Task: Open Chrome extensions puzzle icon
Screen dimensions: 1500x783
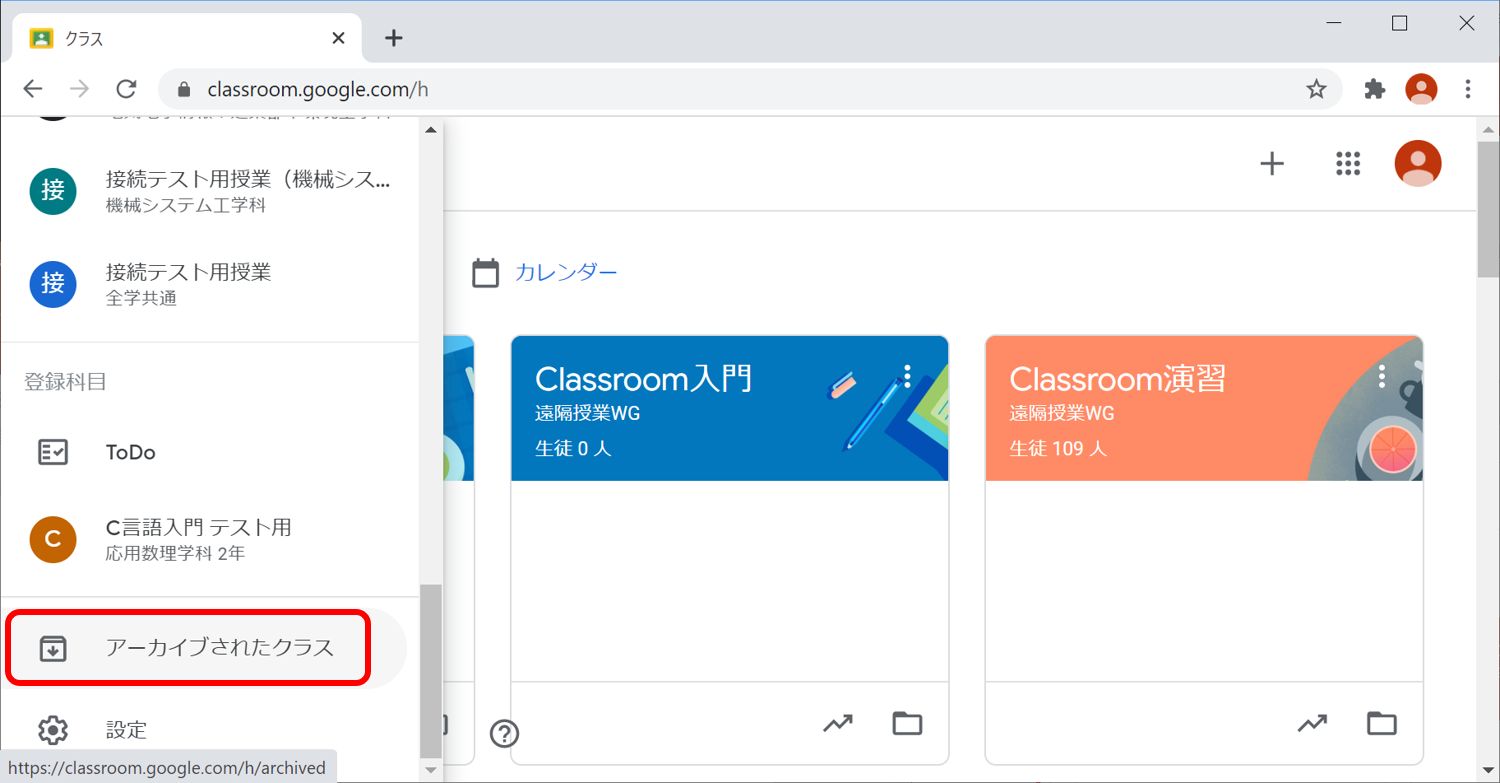Action: click(x=1375, y=89)
